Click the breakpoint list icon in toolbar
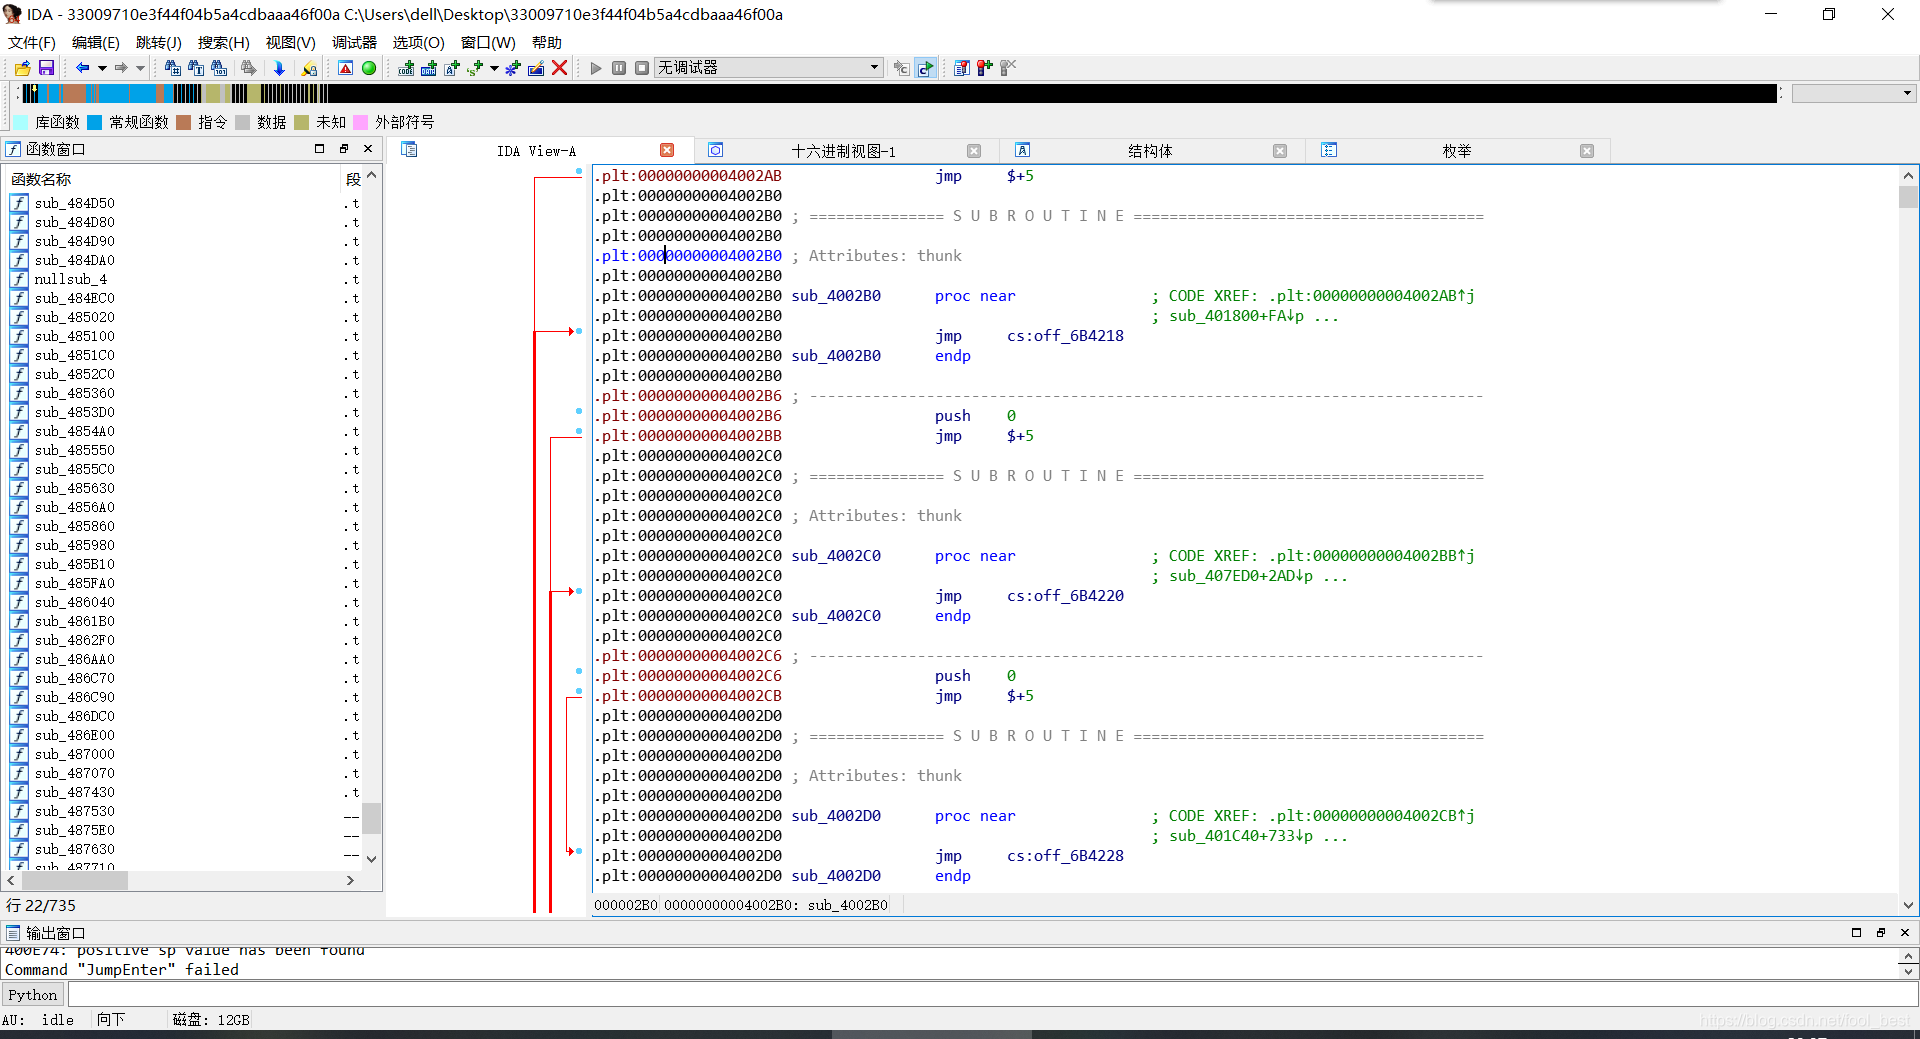Screen dimensions: 1920x1039 [962, 68]
